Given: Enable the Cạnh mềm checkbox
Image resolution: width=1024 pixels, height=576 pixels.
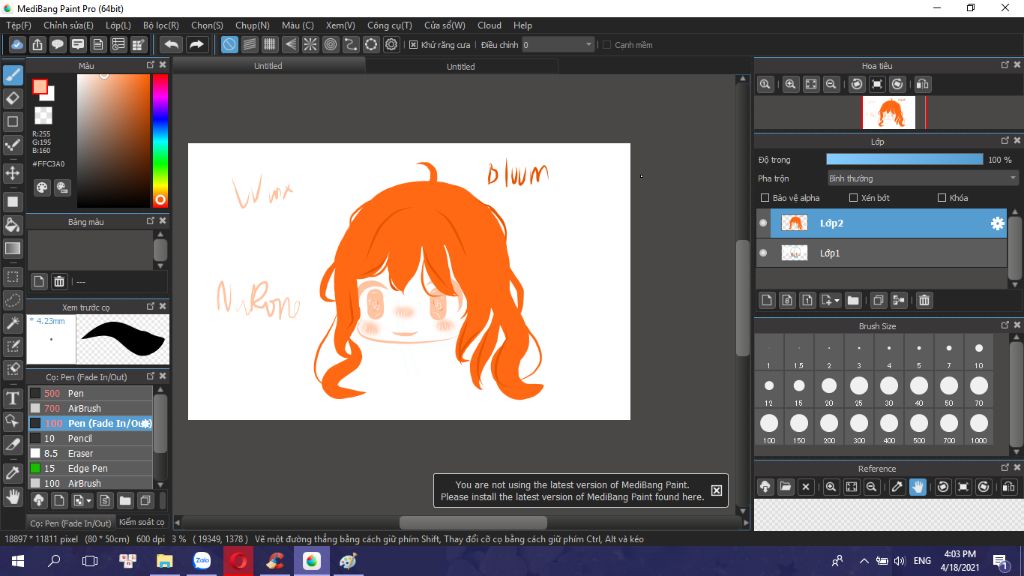Looking at the screenshot, I should pos(607,45).
